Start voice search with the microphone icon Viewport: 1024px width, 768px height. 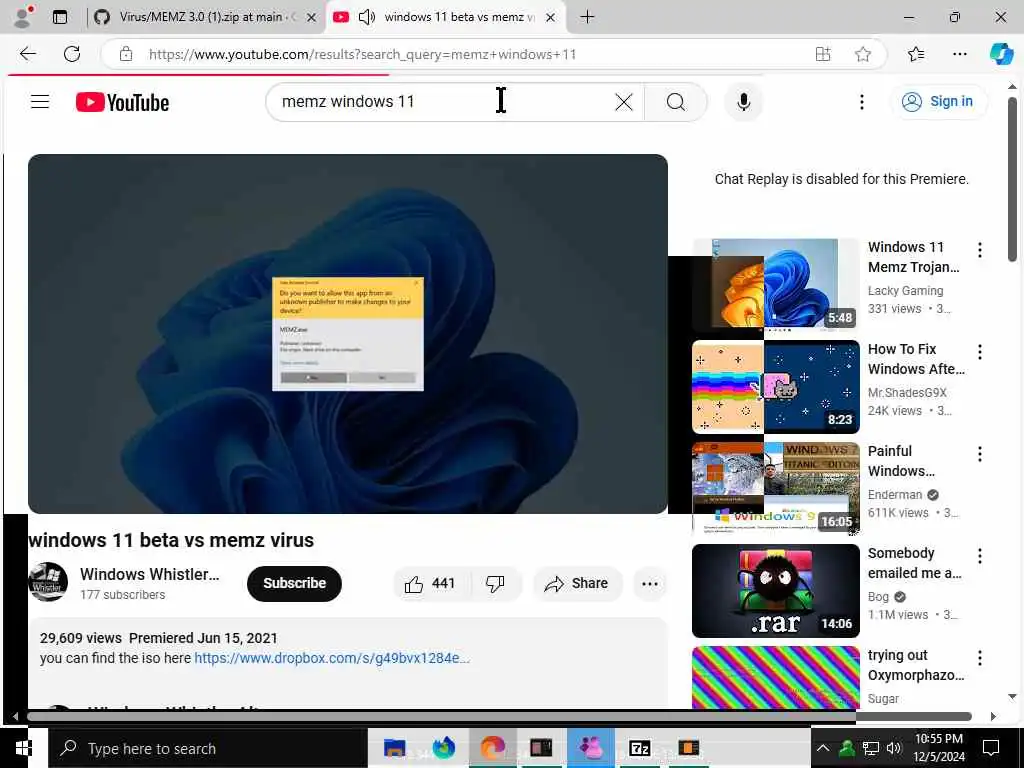[x=743, y=102]
